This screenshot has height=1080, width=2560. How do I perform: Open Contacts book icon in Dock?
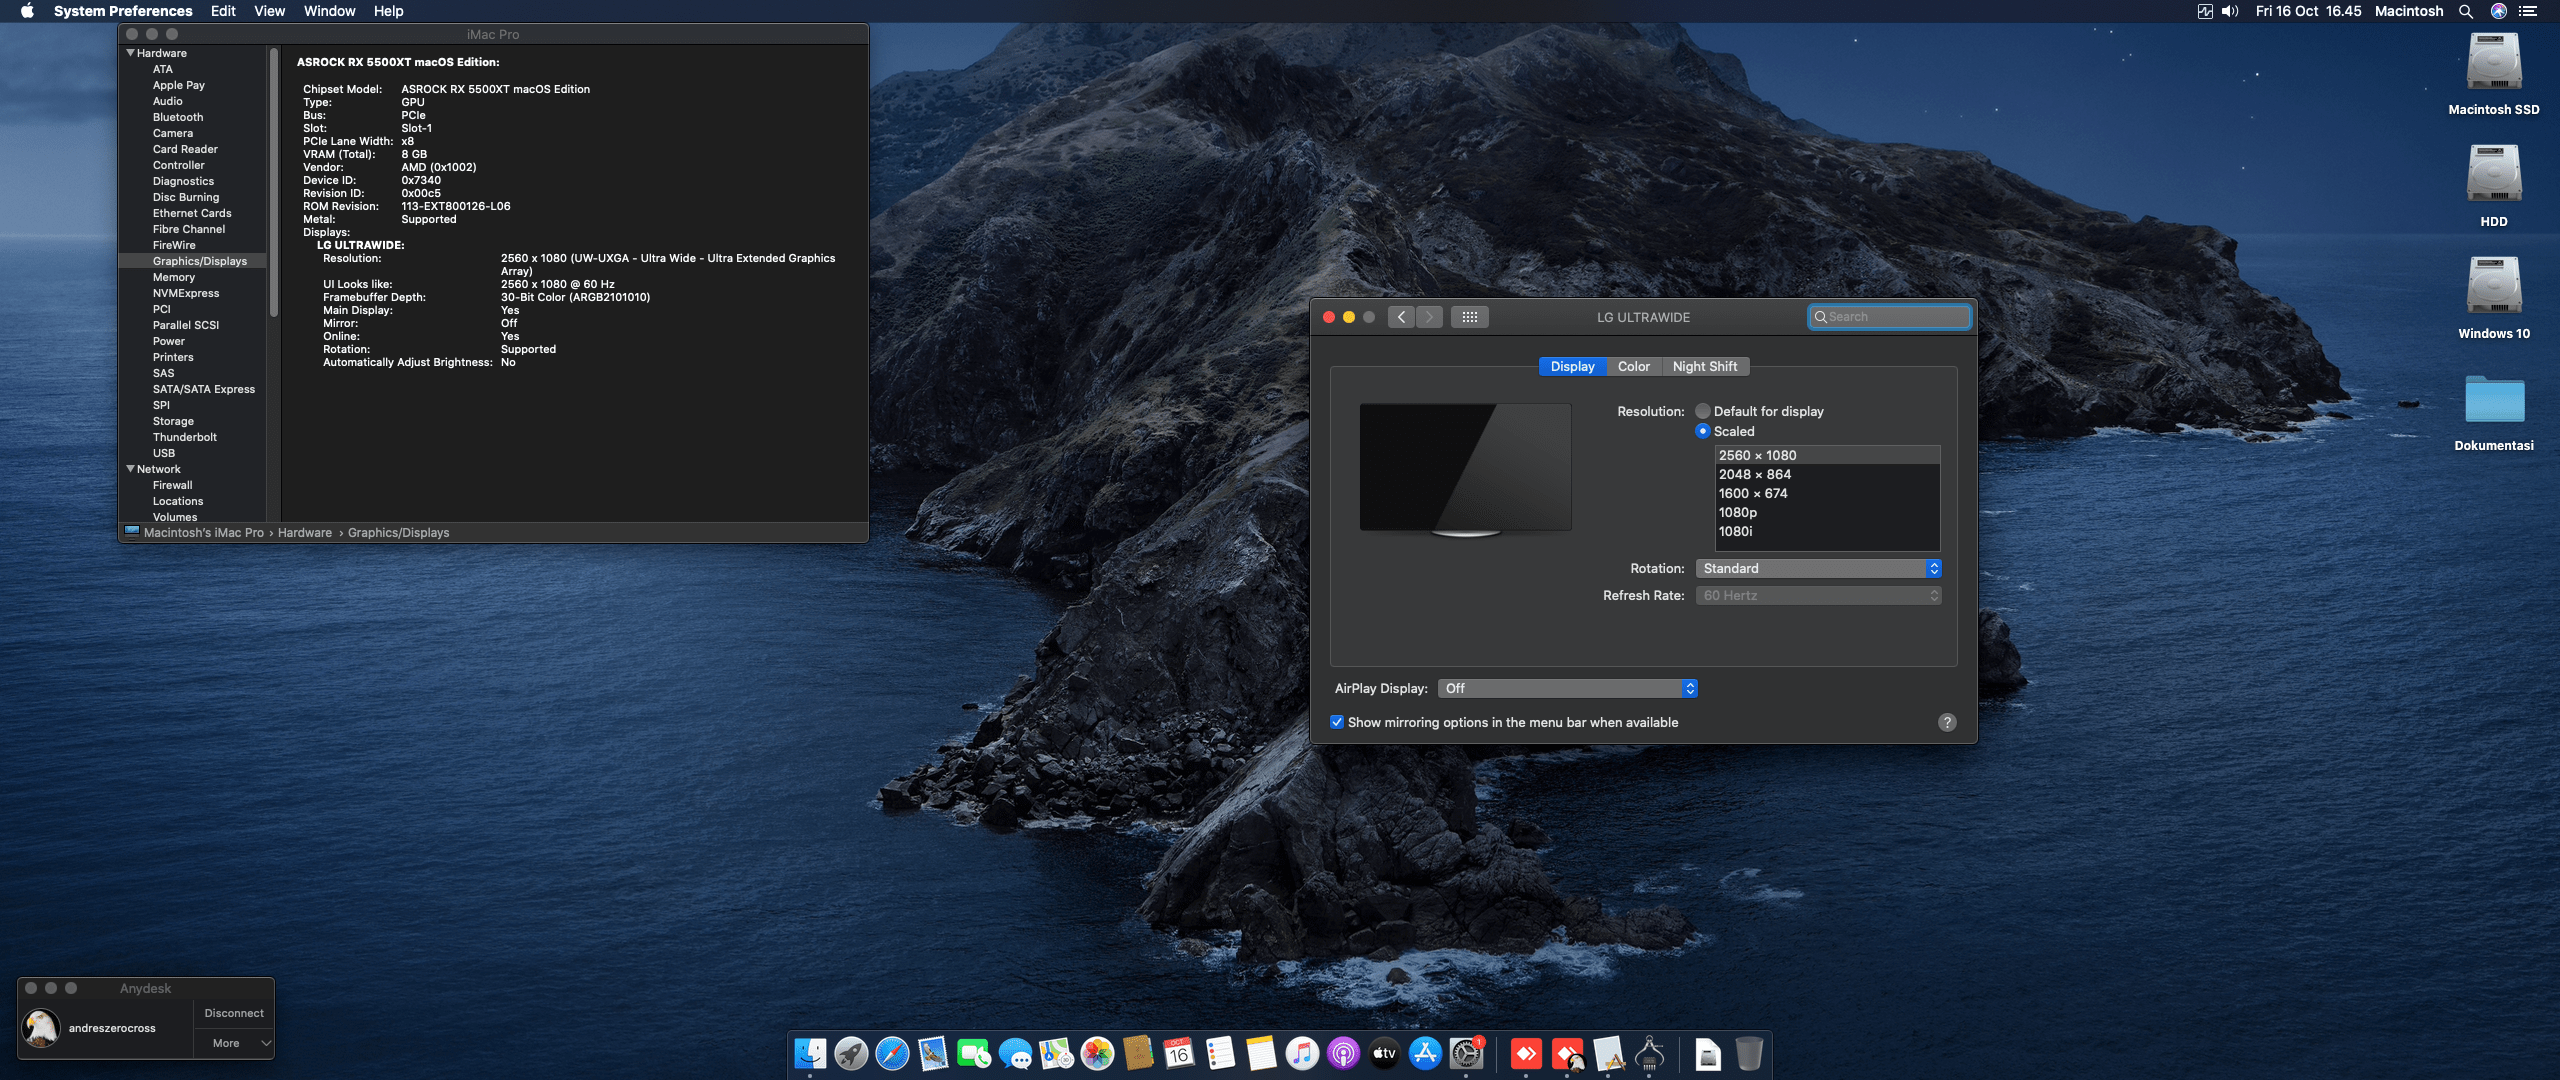(x=1138, y=1053)
